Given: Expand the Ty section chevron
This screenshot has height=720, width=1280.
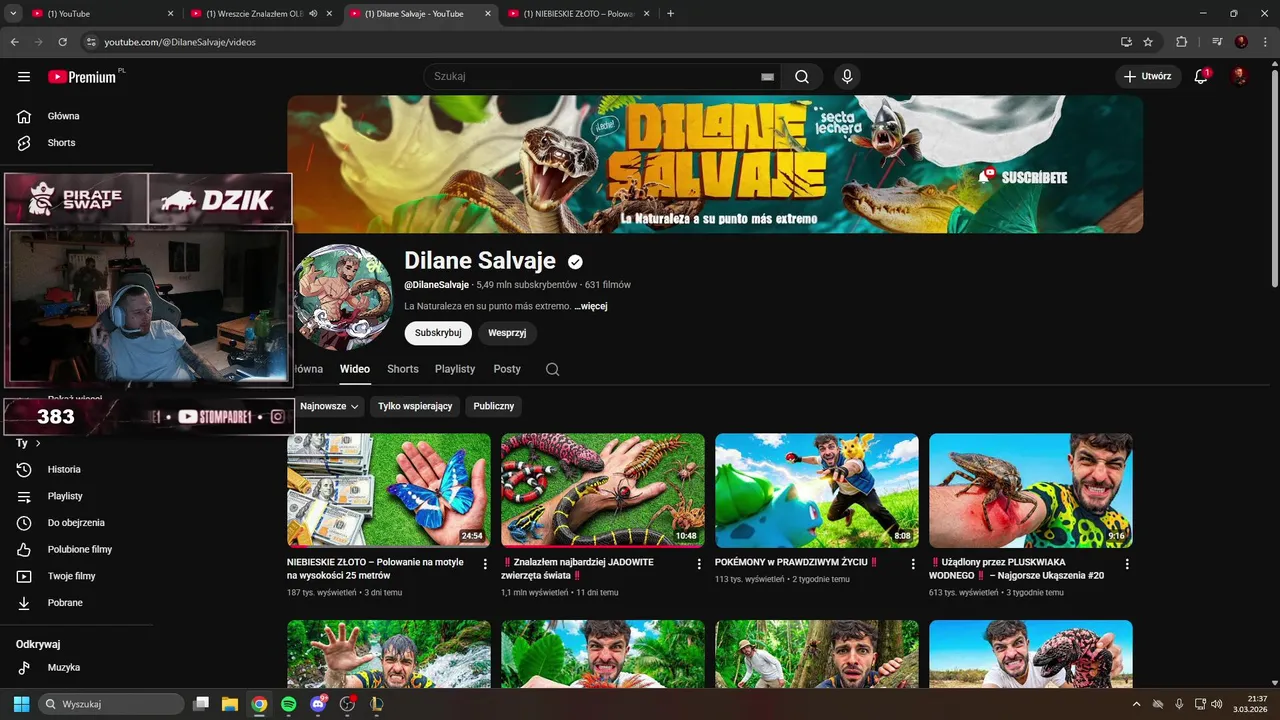Looking at the screenshot, I should click(x=38, y=443).
